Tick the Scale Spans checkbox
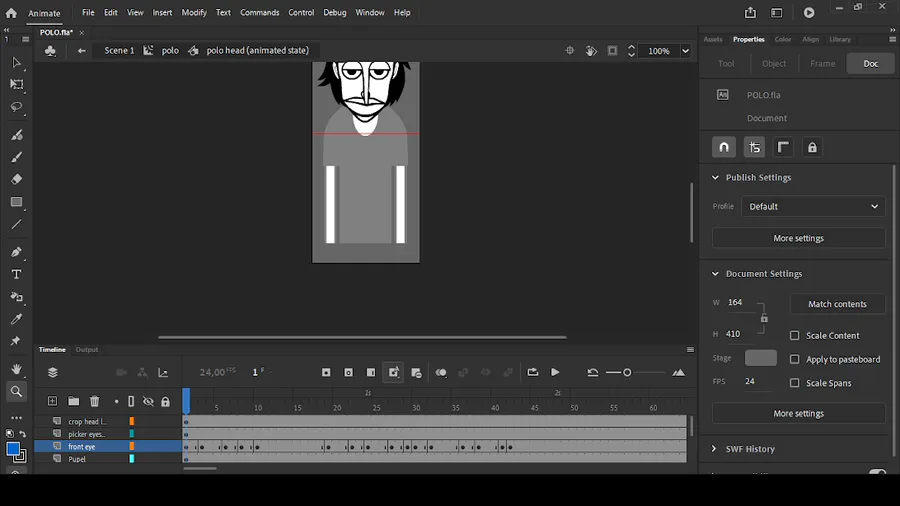This screenshot has height=506, width=900. [x=795, y=383]
